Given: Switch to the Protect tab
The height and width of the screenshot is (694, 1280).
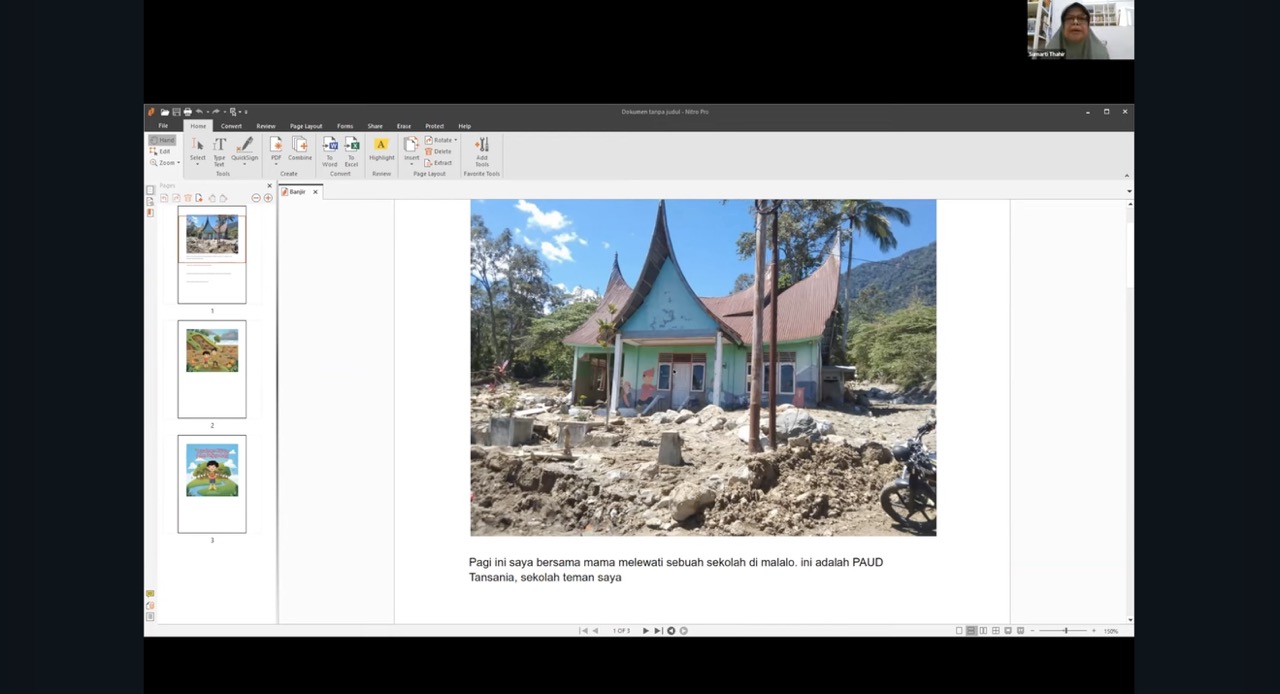Looking at the screenshot, I should pos(434,126).
